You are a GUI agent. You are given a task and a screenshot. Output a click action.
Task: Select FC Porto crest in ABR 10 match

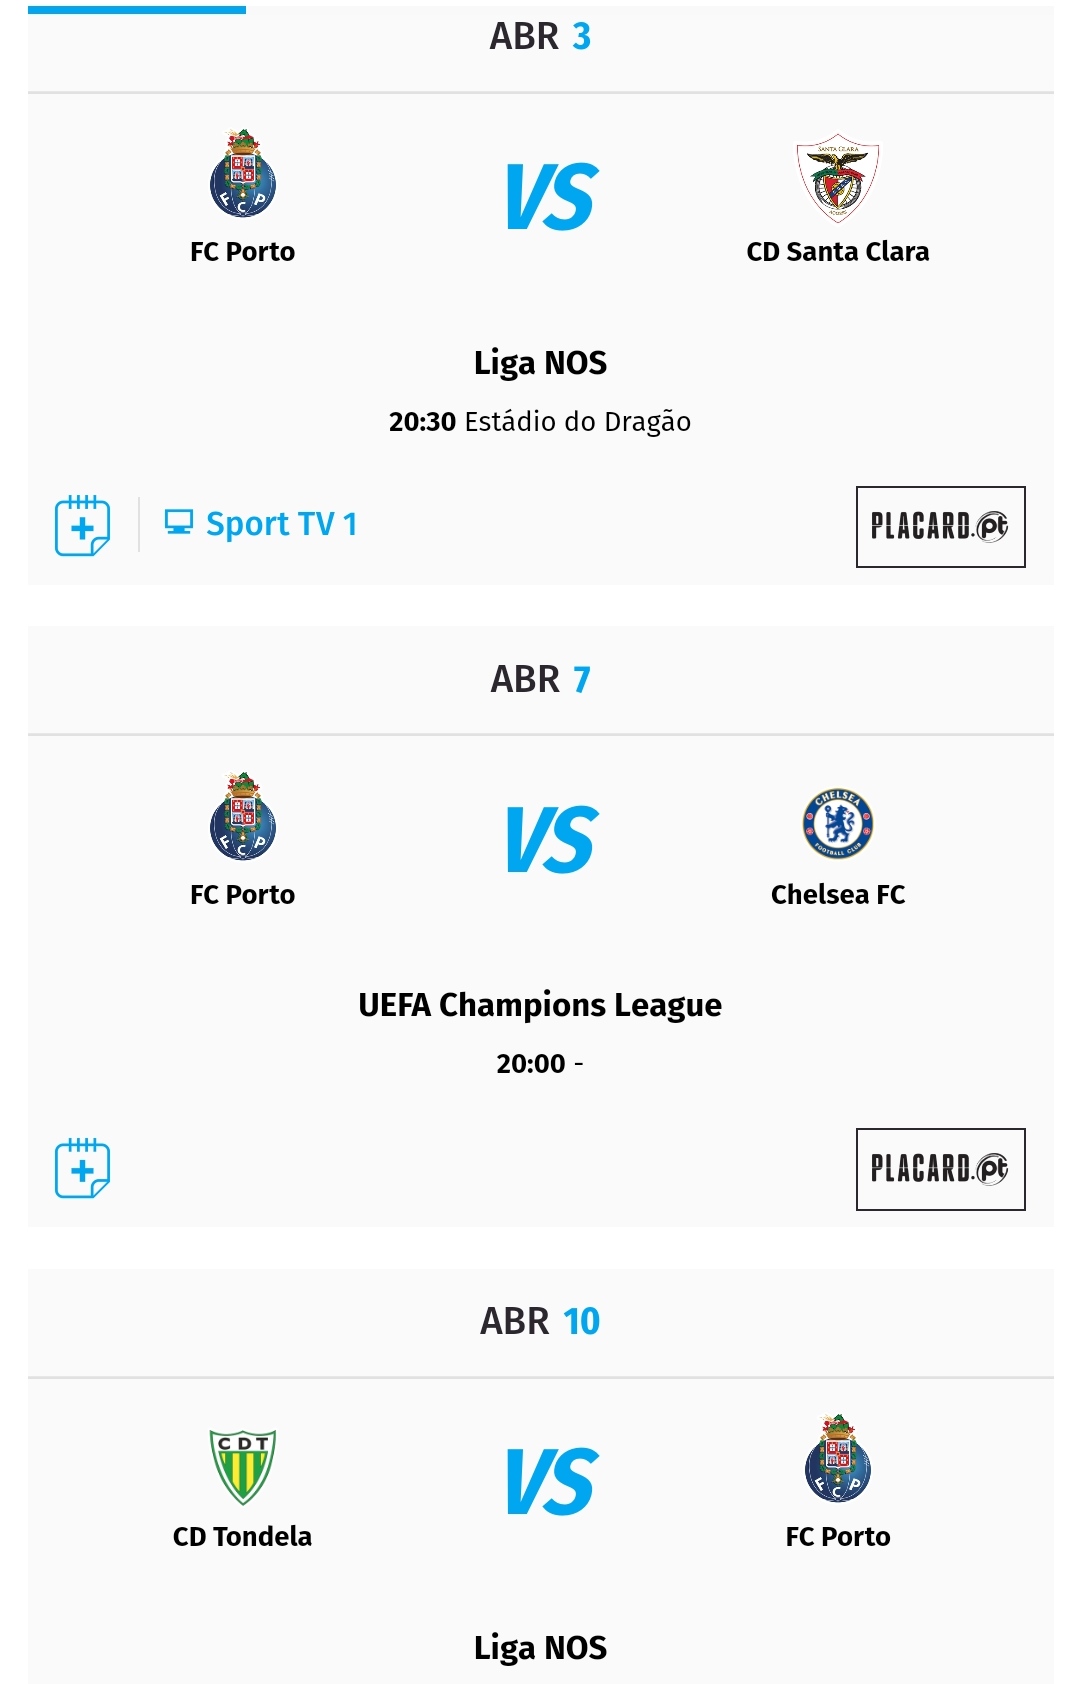pos(837,1459)
